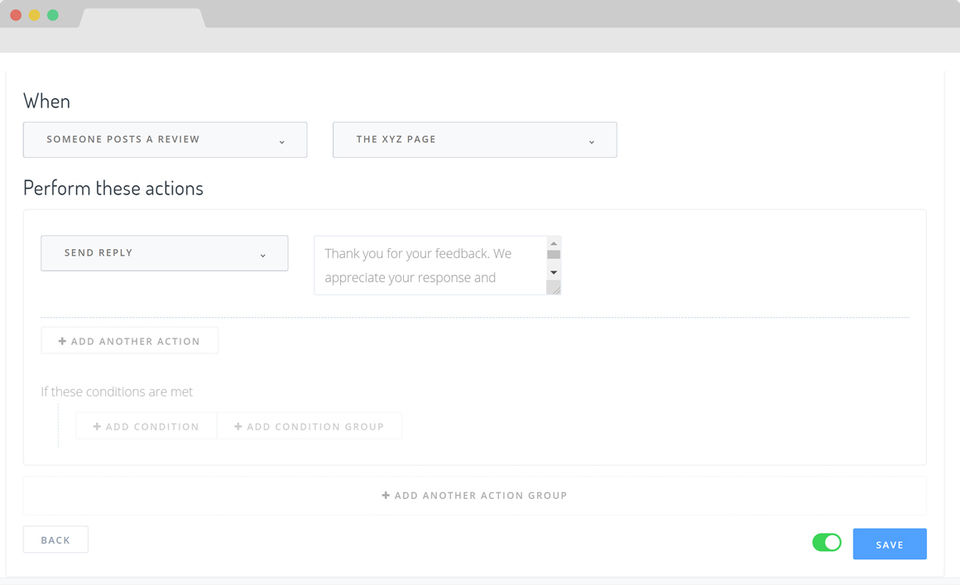Click the plus icon on Add Another Action Group
This screenshot has width=960, height=585.
(386, 495)
